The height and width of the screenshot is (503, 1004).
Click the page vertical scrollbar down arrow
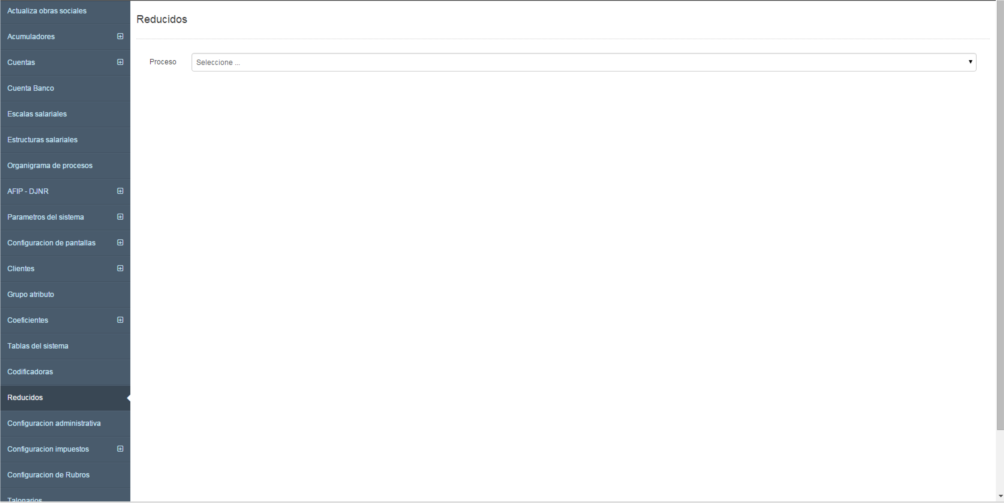tap(1000, 497)
